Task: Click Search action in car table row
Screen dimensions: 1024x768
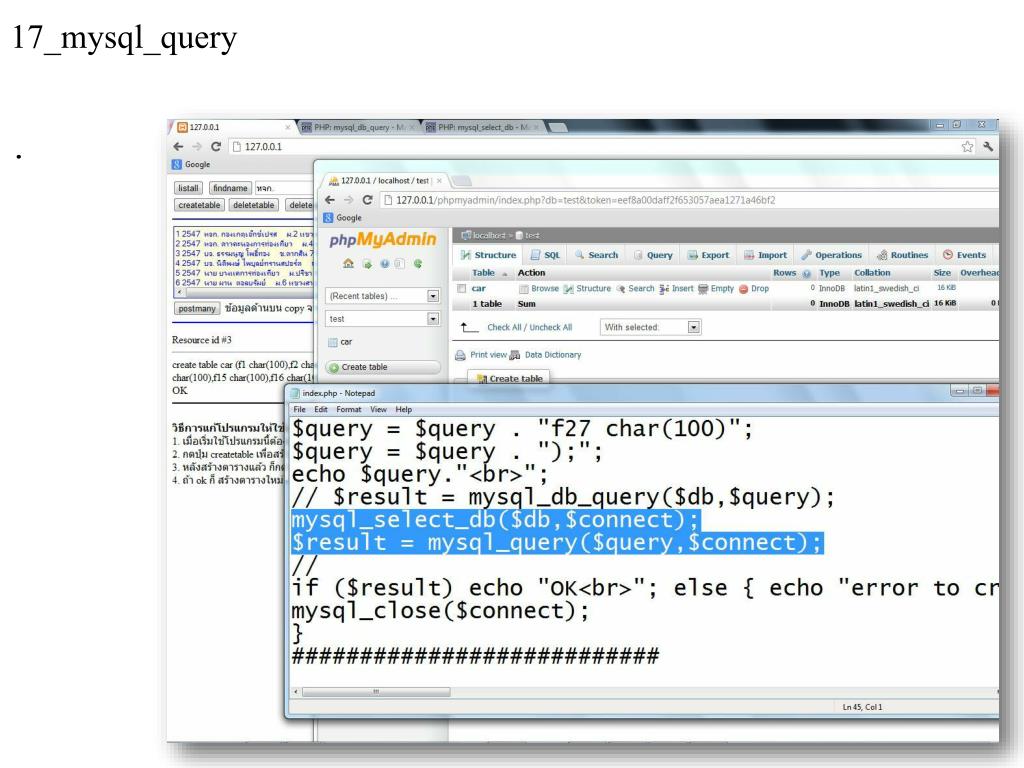Action: pos(635,289)
